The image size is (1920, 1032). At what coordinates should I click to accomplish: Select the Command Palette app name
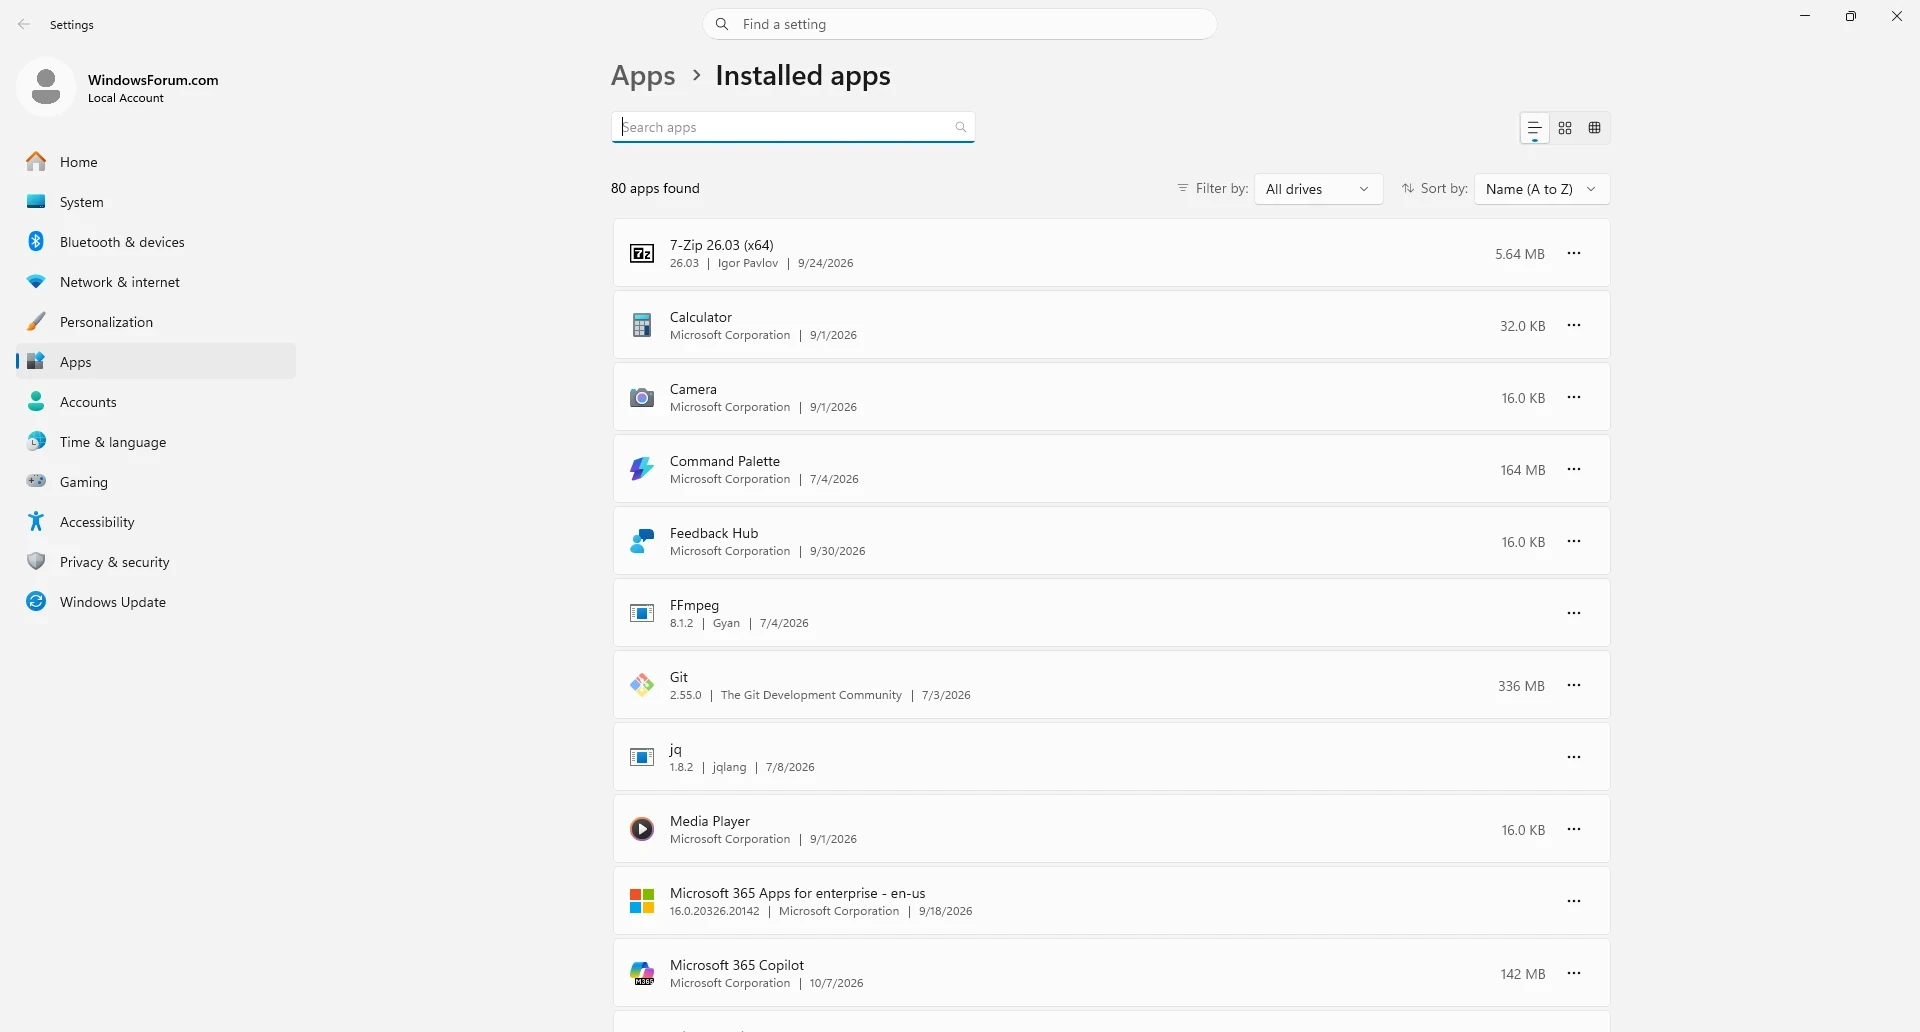(725, 461)
